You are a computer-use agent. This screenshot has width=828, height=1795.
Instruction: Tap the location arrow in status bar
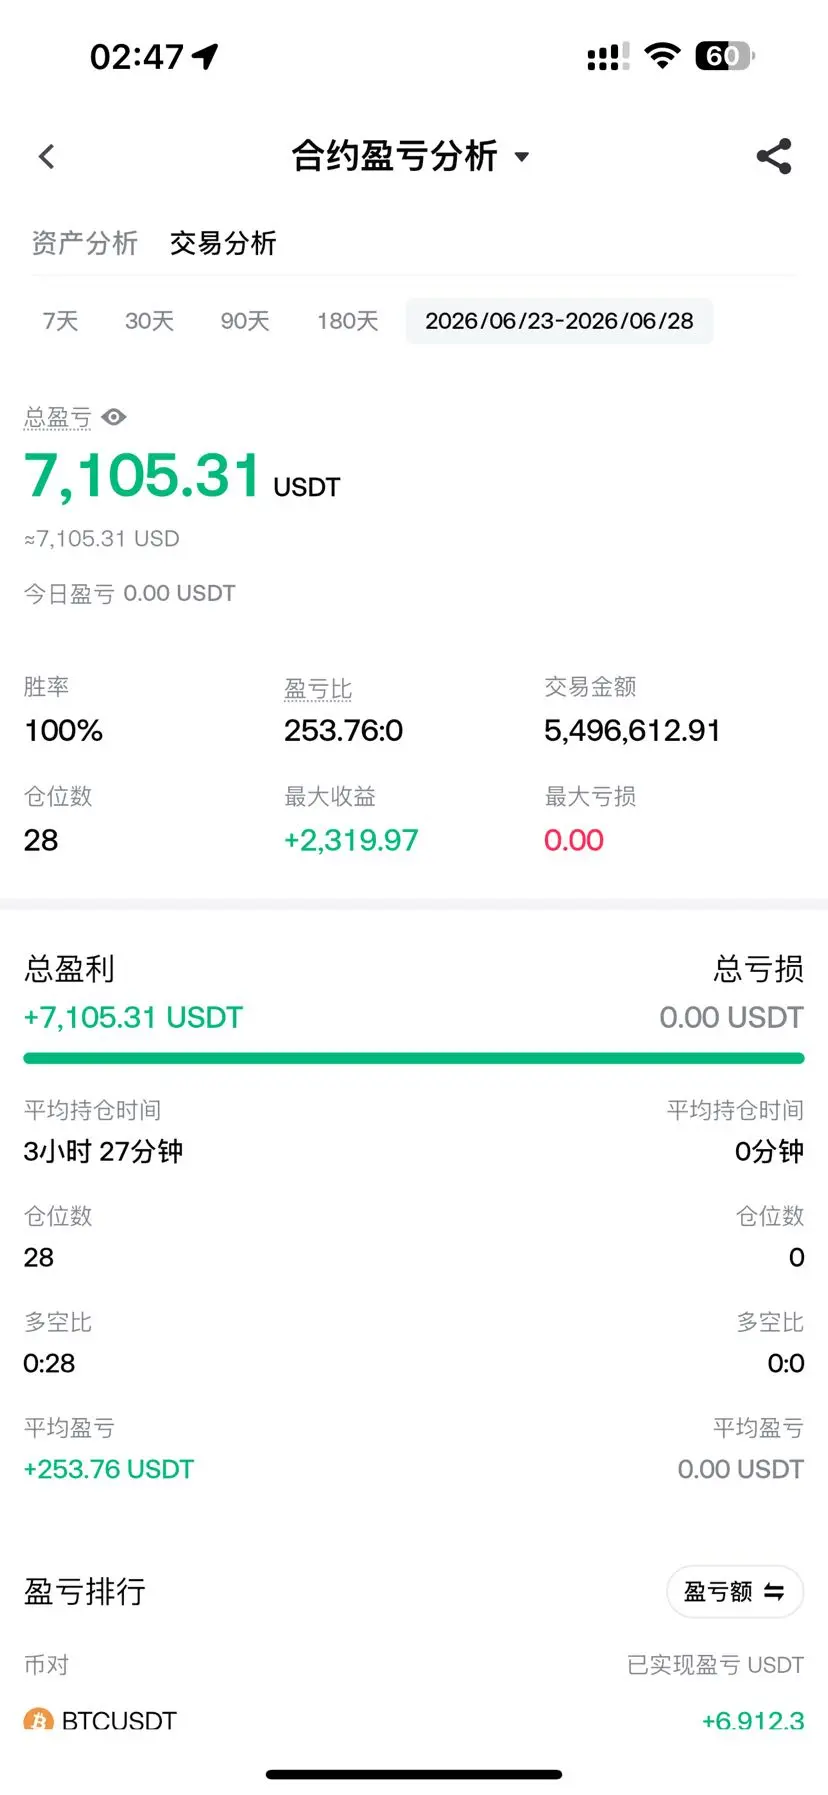tap(205, 56)
